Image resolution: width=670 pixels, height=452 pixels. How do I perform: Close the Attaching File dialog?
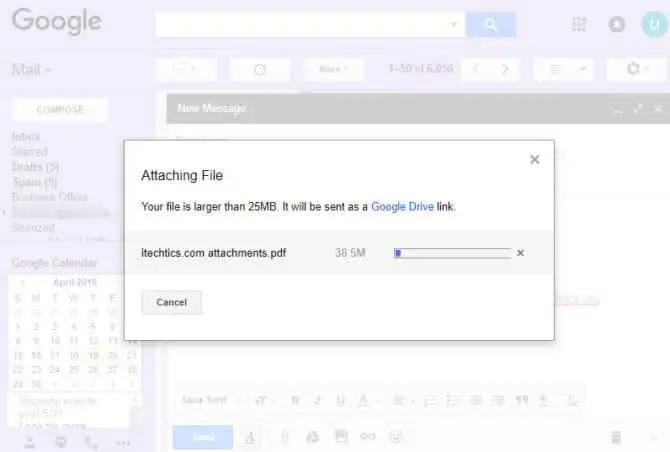pos(535,159)
